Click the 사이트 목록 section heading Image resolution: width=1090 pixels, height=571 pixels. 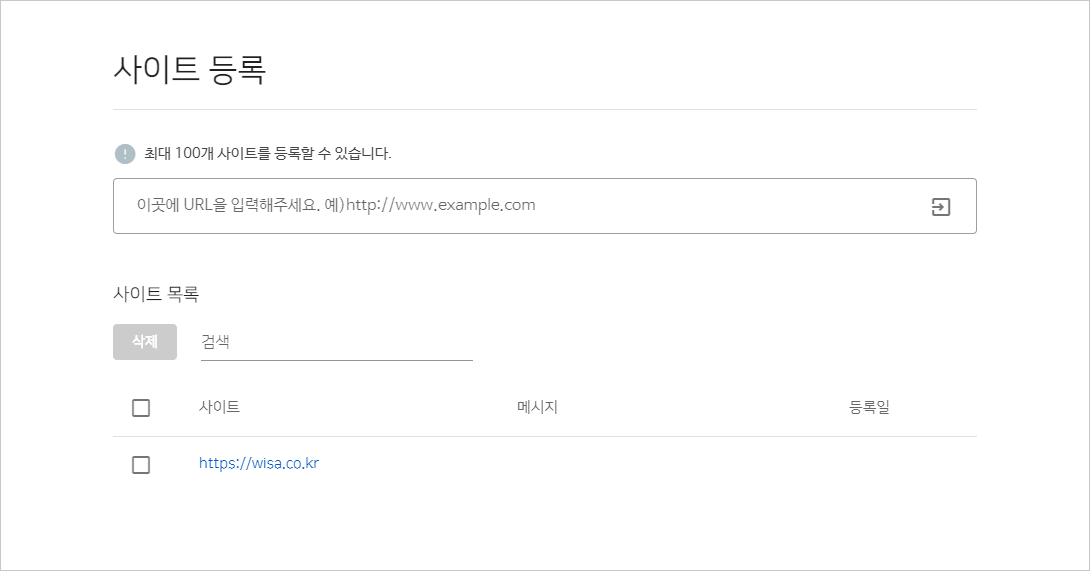pyautogui.click(x=156, y=293)
